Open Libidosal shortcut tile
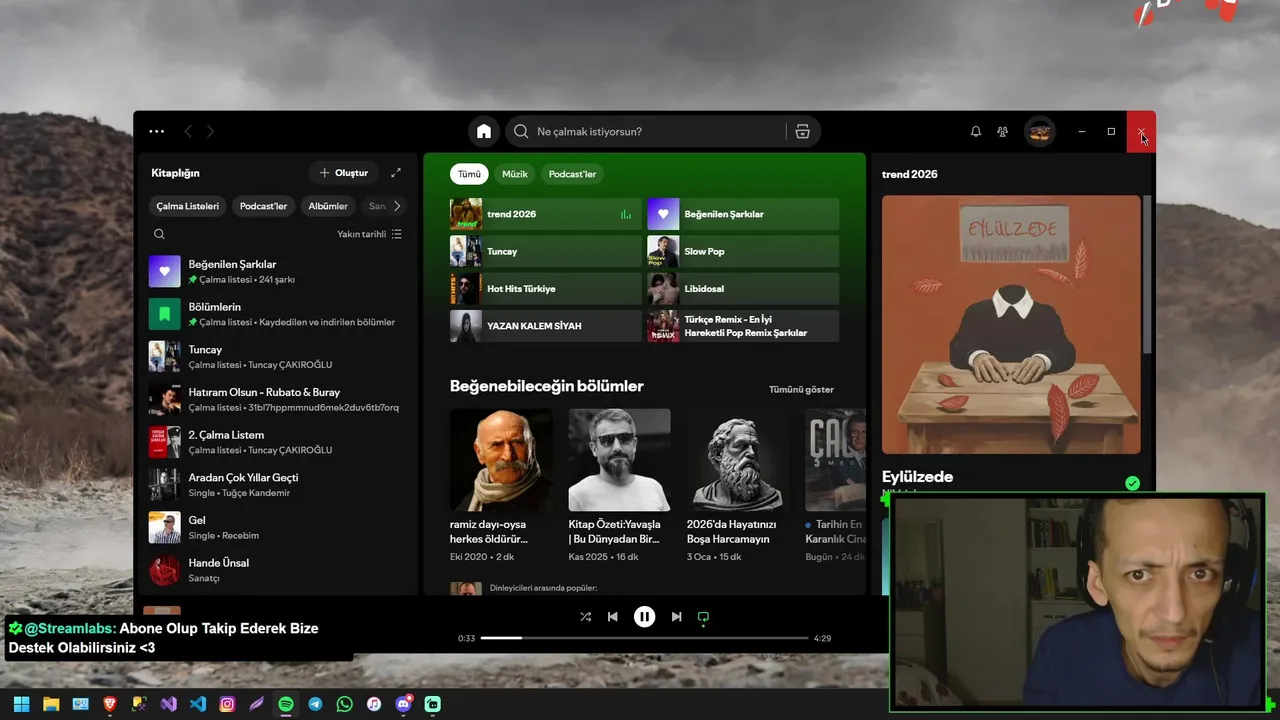1280x720 pixels. (743, 288)
